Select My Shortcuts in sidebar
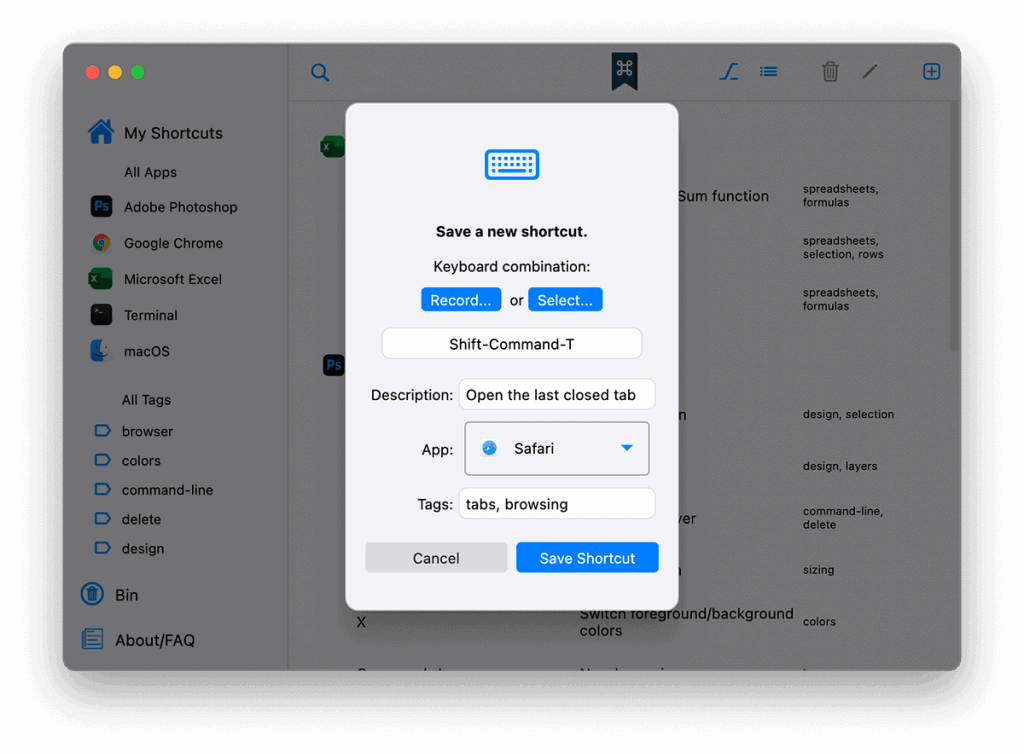Image resolution: width=1024 pixels, height=754 pixels. pyautogui.click(x=174, y=133)
